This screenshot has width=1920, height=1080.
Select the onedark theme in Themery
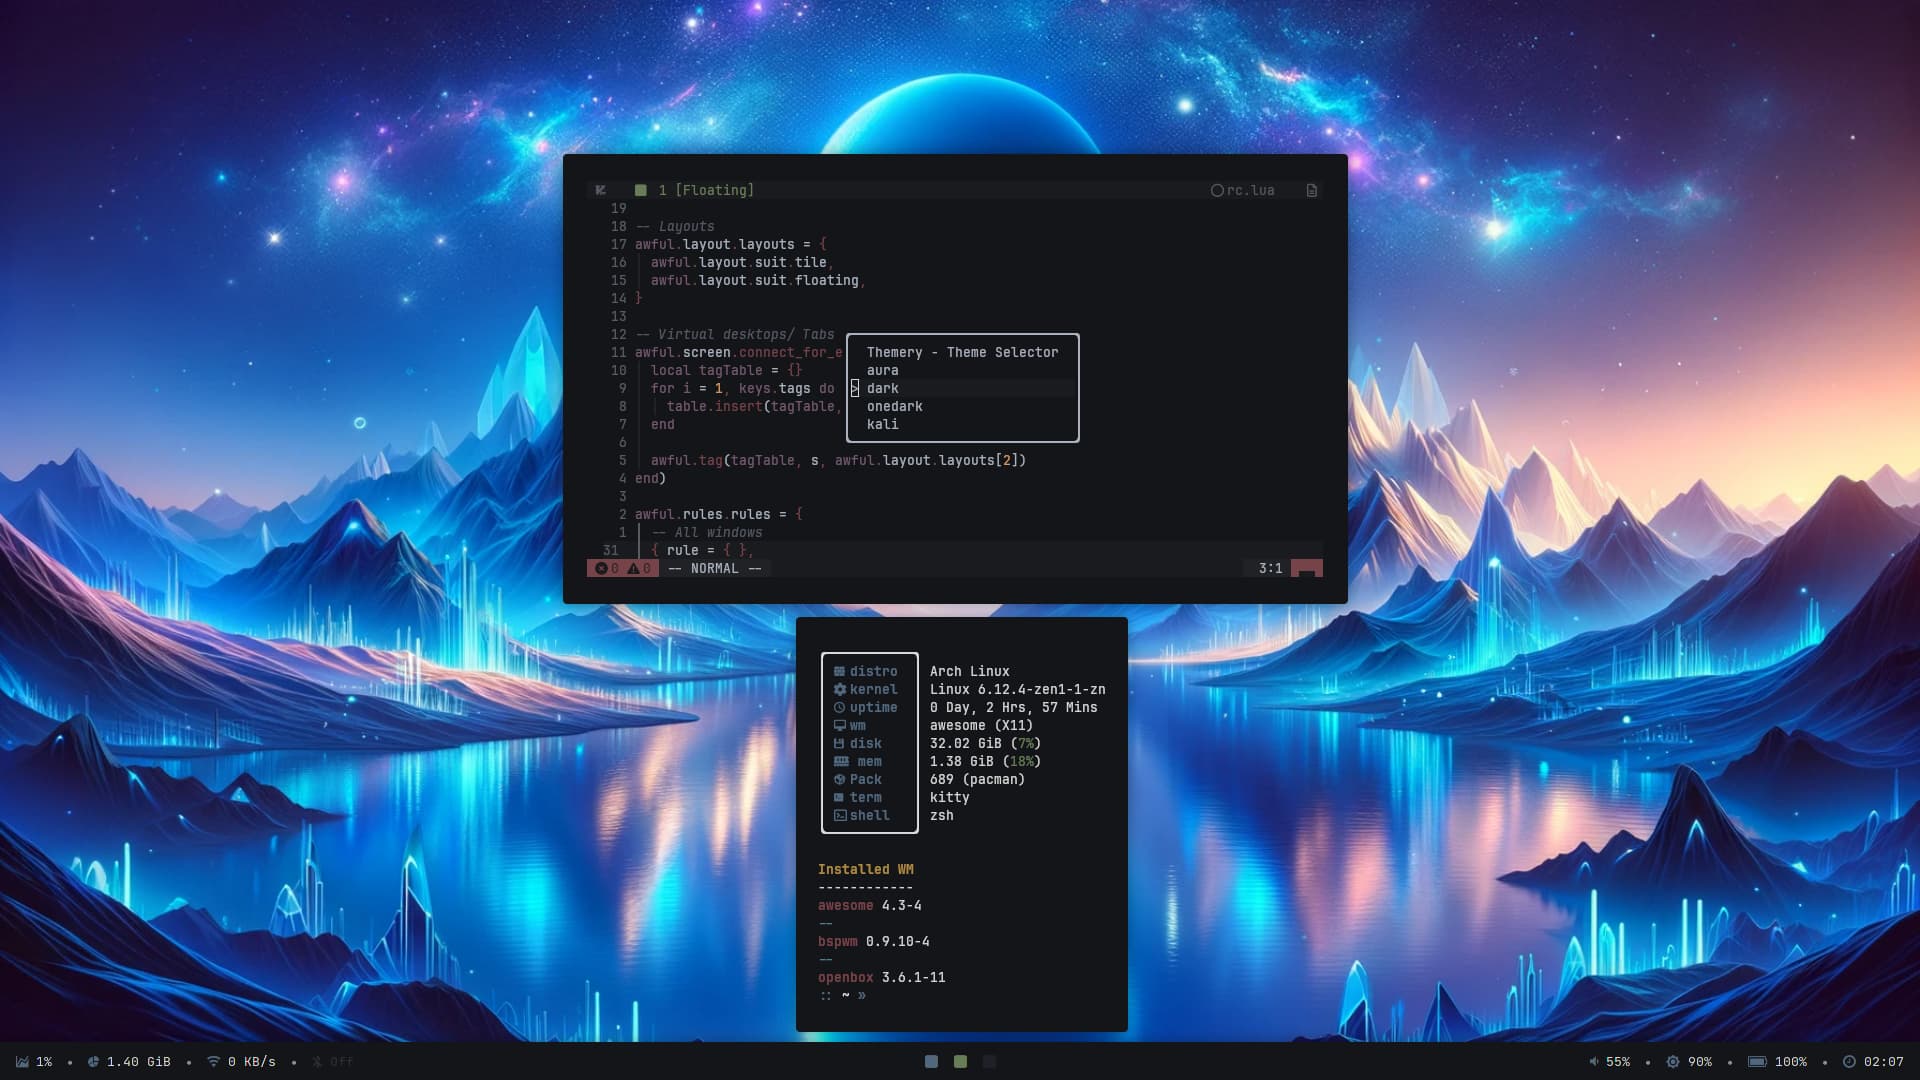[894, 407]
